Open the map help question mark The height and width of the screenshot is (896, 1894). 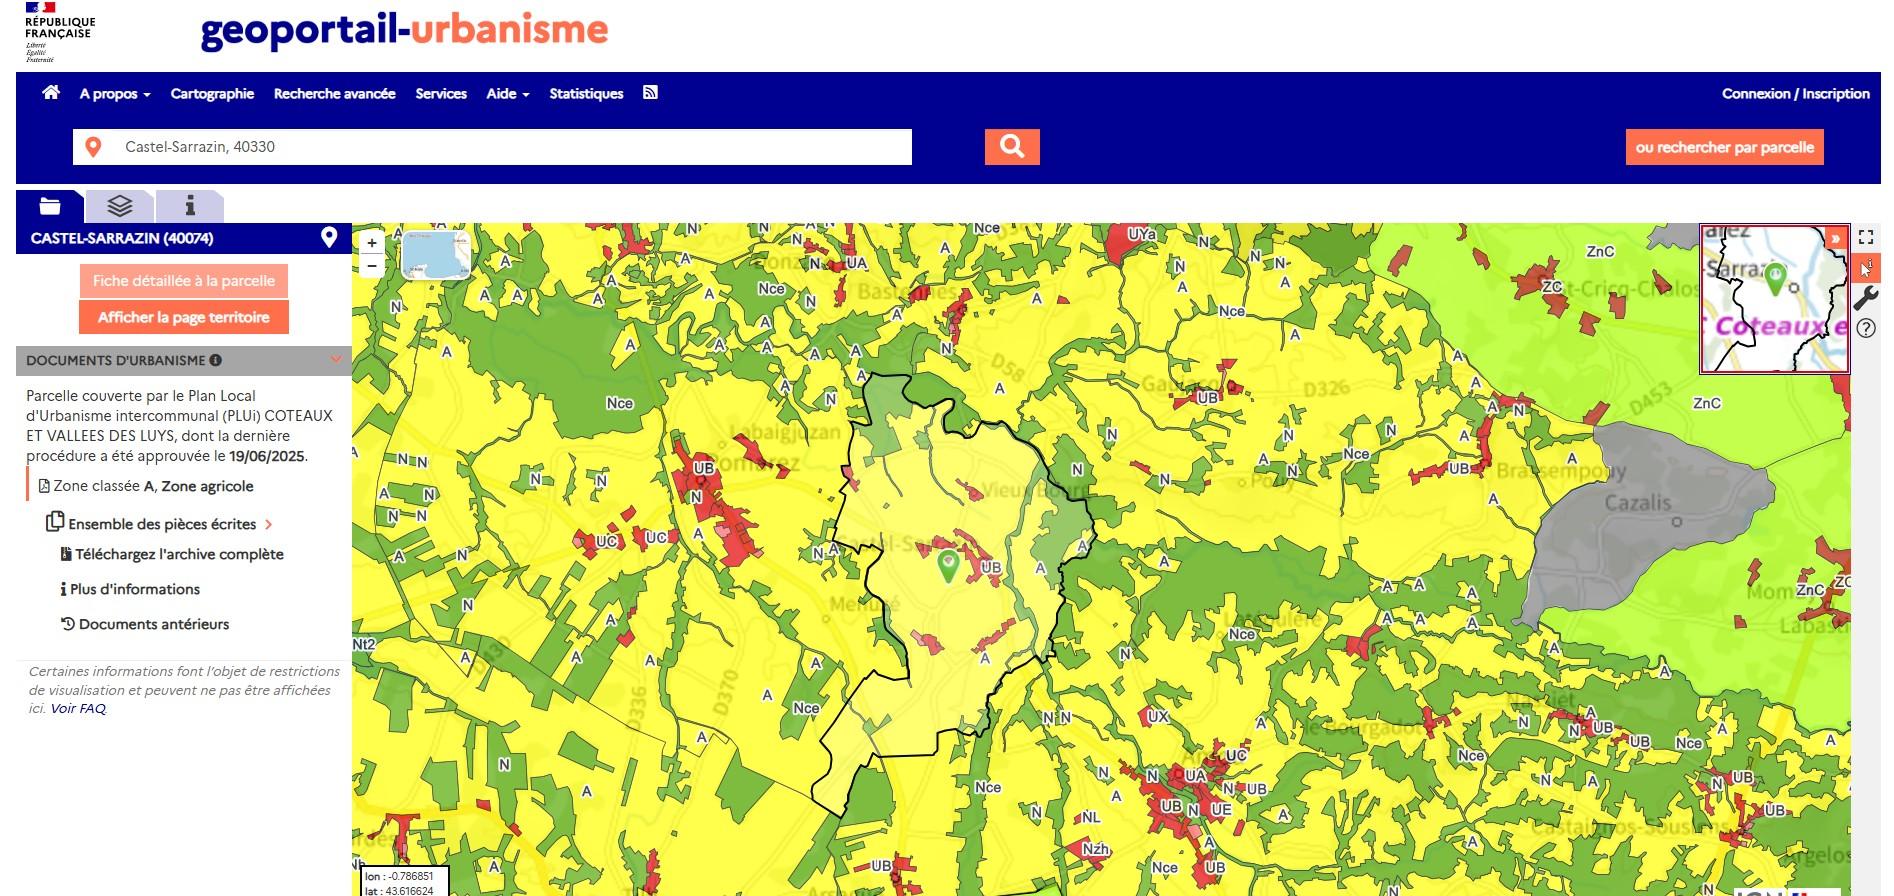[1866, 328]
